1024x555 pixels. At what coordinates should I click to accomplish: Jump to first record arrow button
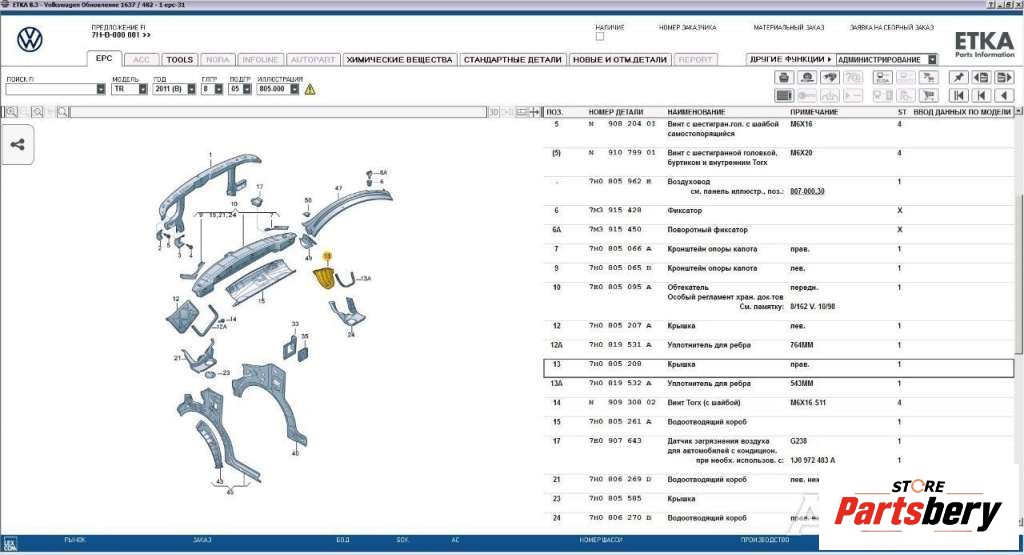(x=958, y=95)
